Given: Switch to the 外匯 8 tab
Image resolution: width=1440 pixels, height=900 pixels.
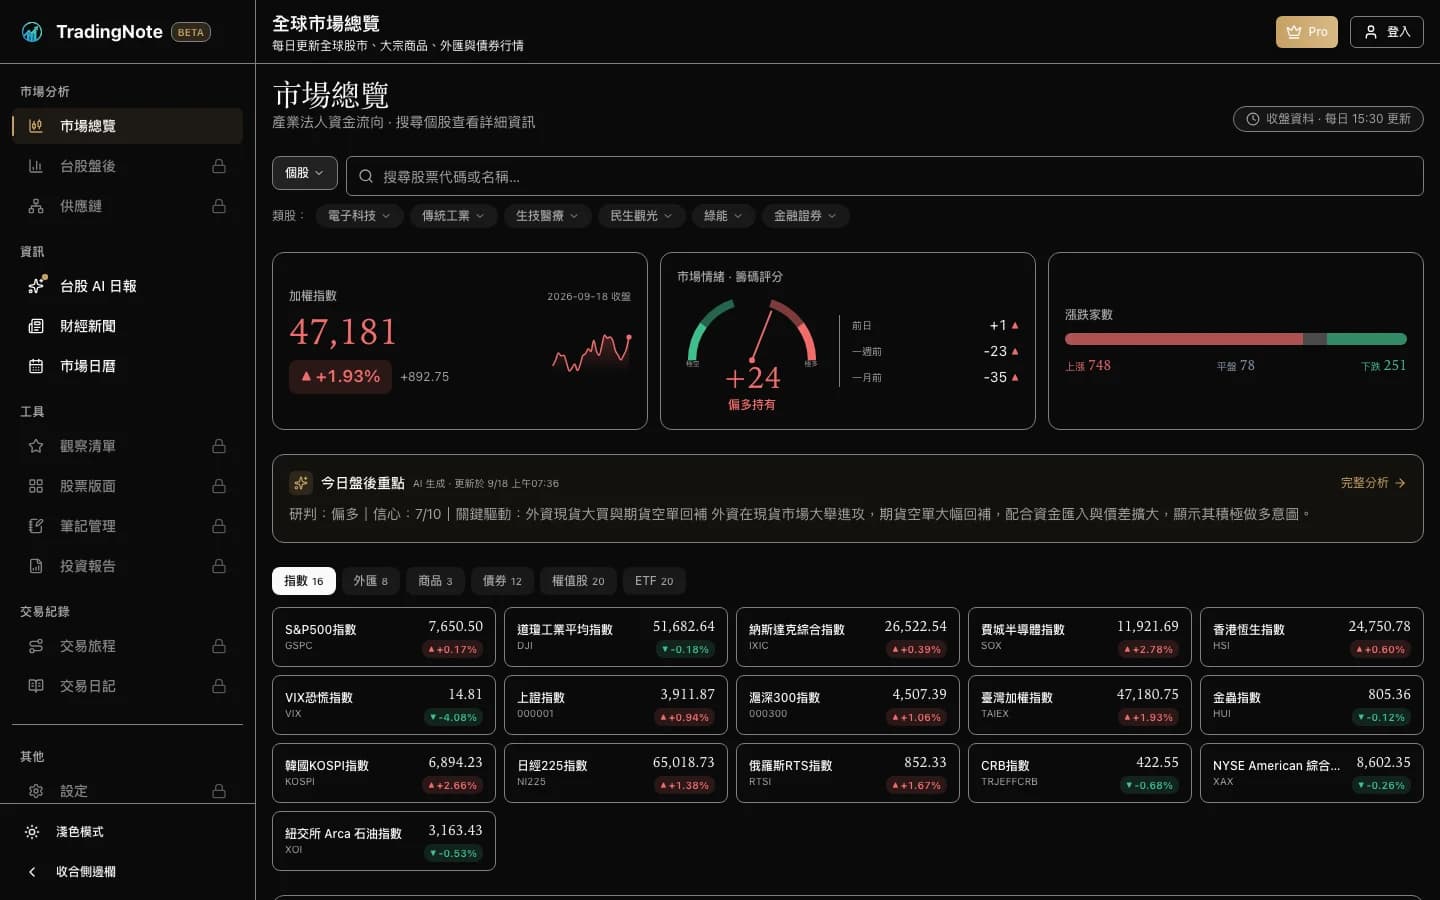Looking at the screenshot, I should (x=371, y=581).
